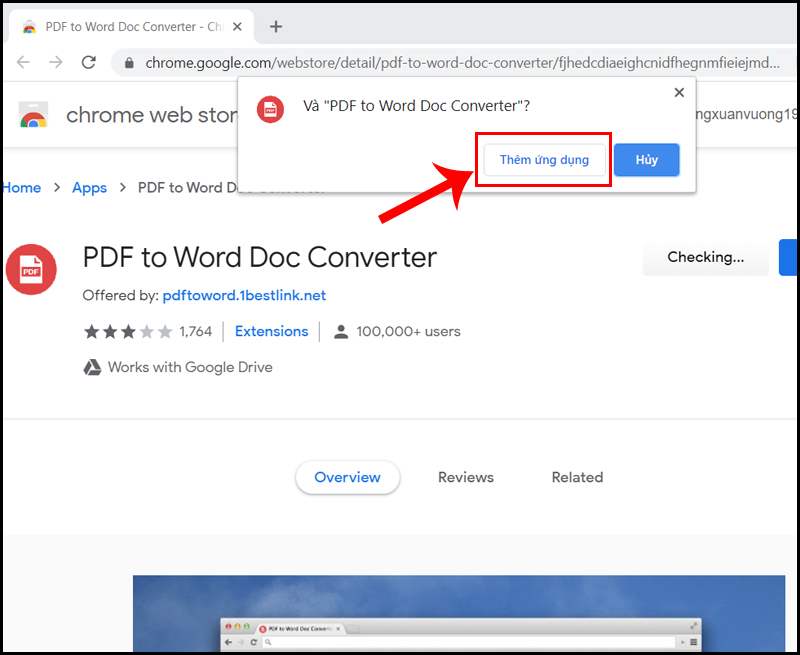
Task: Reload the page with refresh icon
Action: (x=89, y=62)
